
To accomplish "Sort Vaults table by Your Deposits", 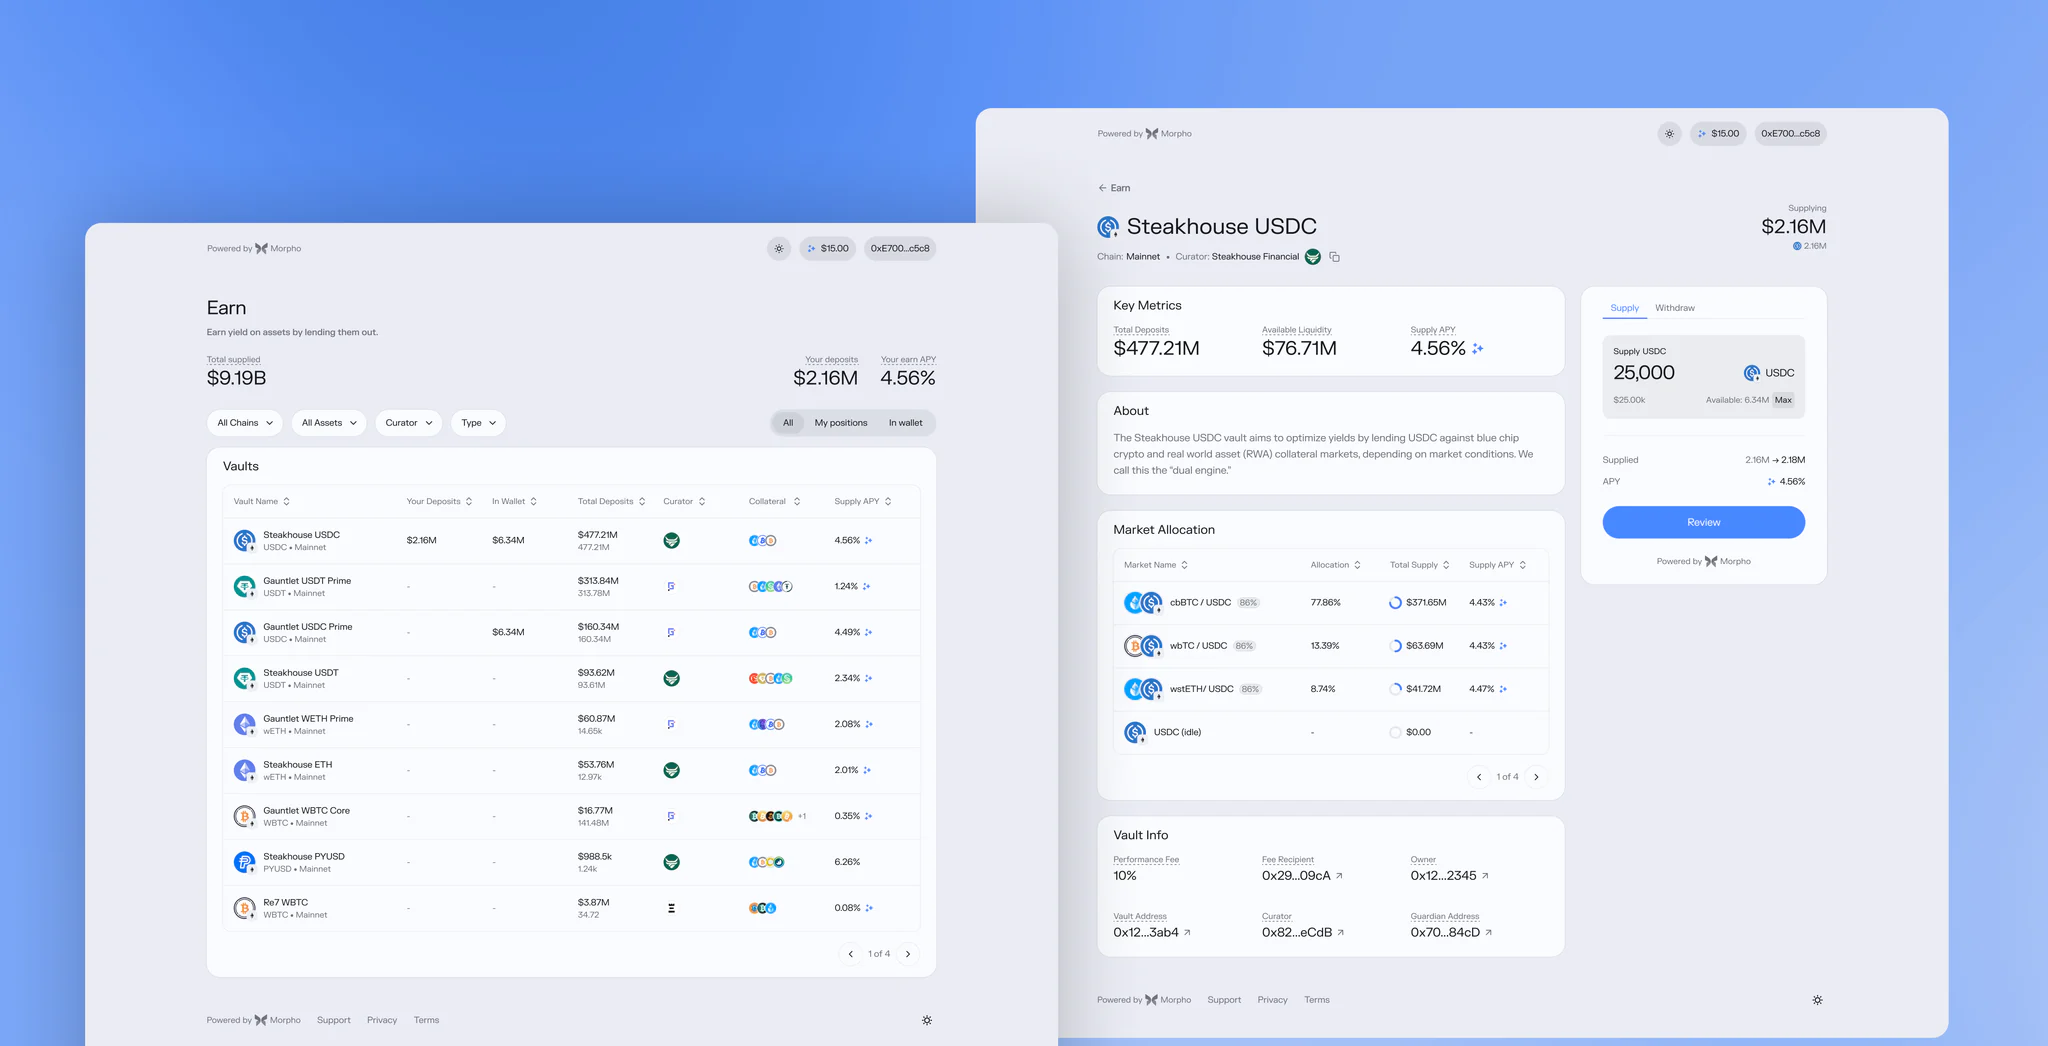I will tap(440, 502).
